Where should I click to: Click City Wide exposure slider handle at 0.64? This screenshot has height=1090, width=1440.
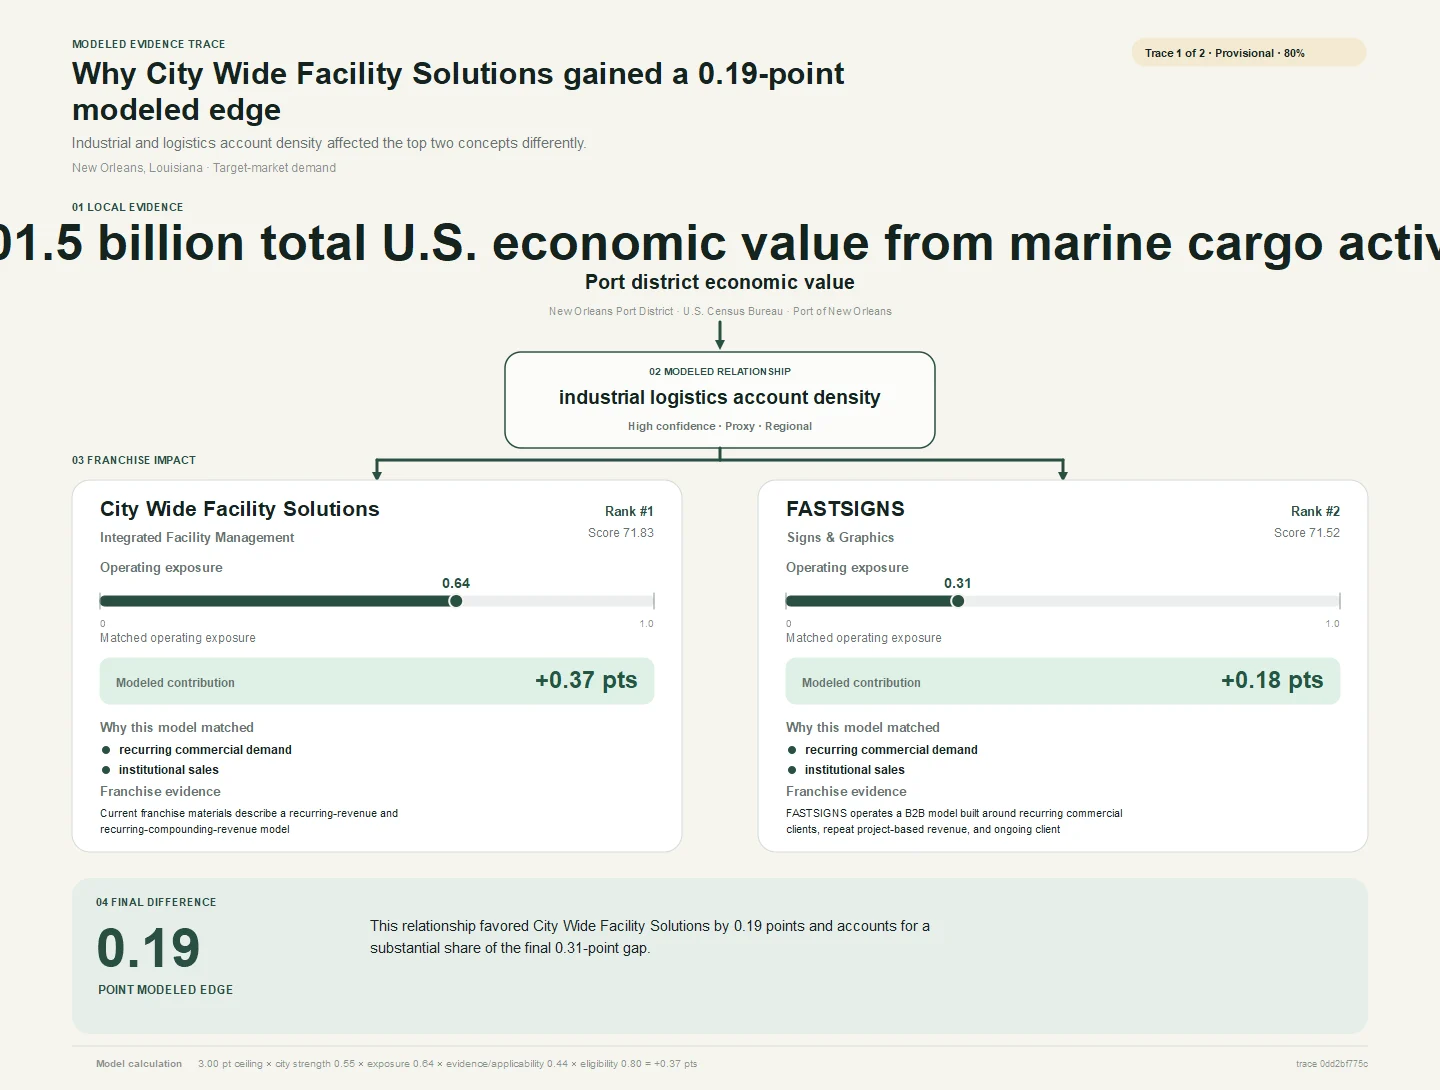[x=456, y=601]
